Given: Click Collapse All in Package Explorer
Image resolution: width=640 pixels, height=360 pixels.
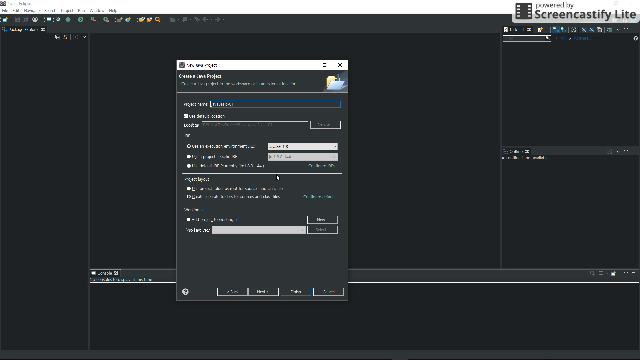Looking at the screenshot, I should pos(57,37).
